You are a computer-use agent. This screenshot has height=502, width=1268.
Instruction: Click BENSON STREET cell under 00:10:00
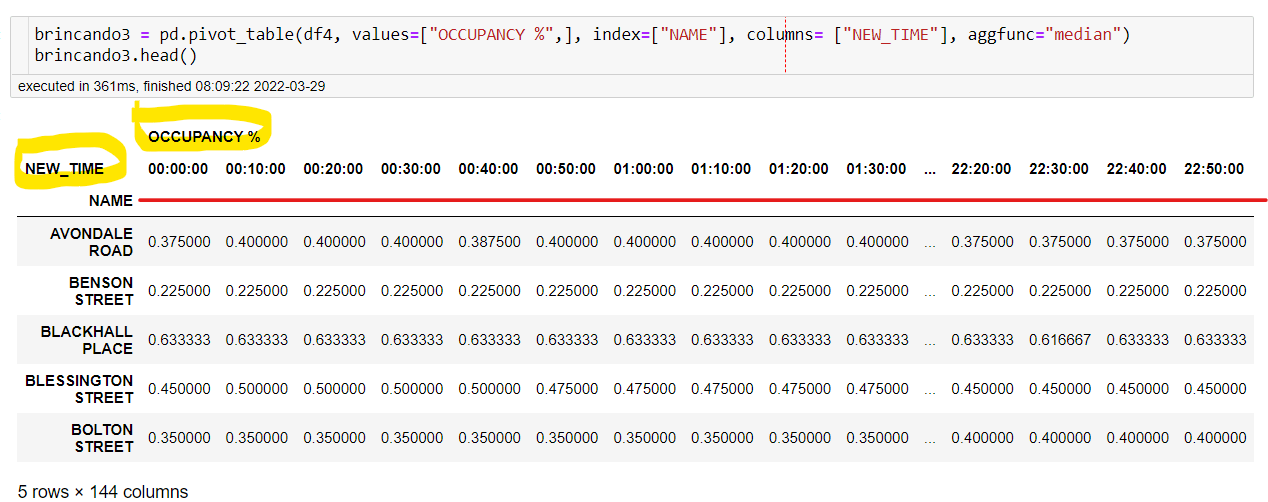click(256, 291)
